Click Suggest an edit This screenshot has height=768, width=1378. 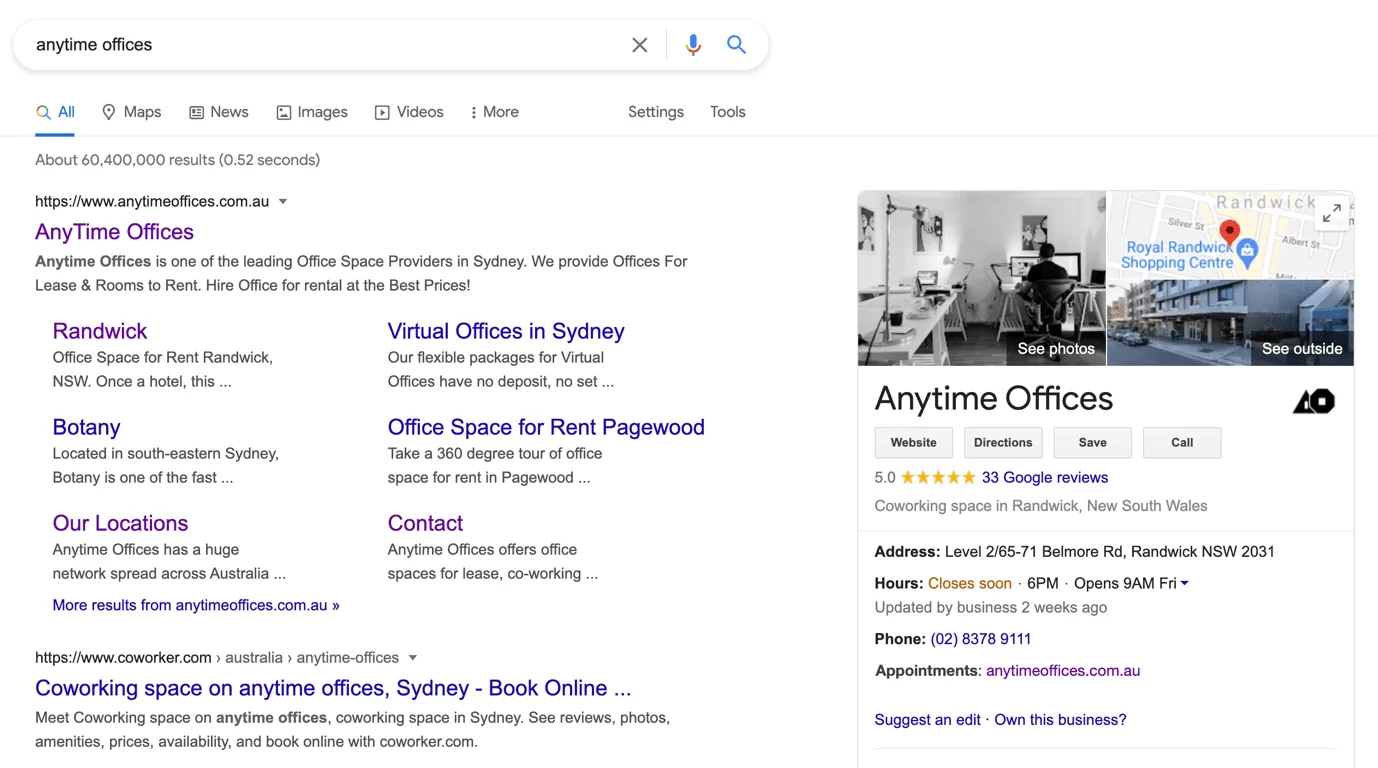(x=928, y=720)
